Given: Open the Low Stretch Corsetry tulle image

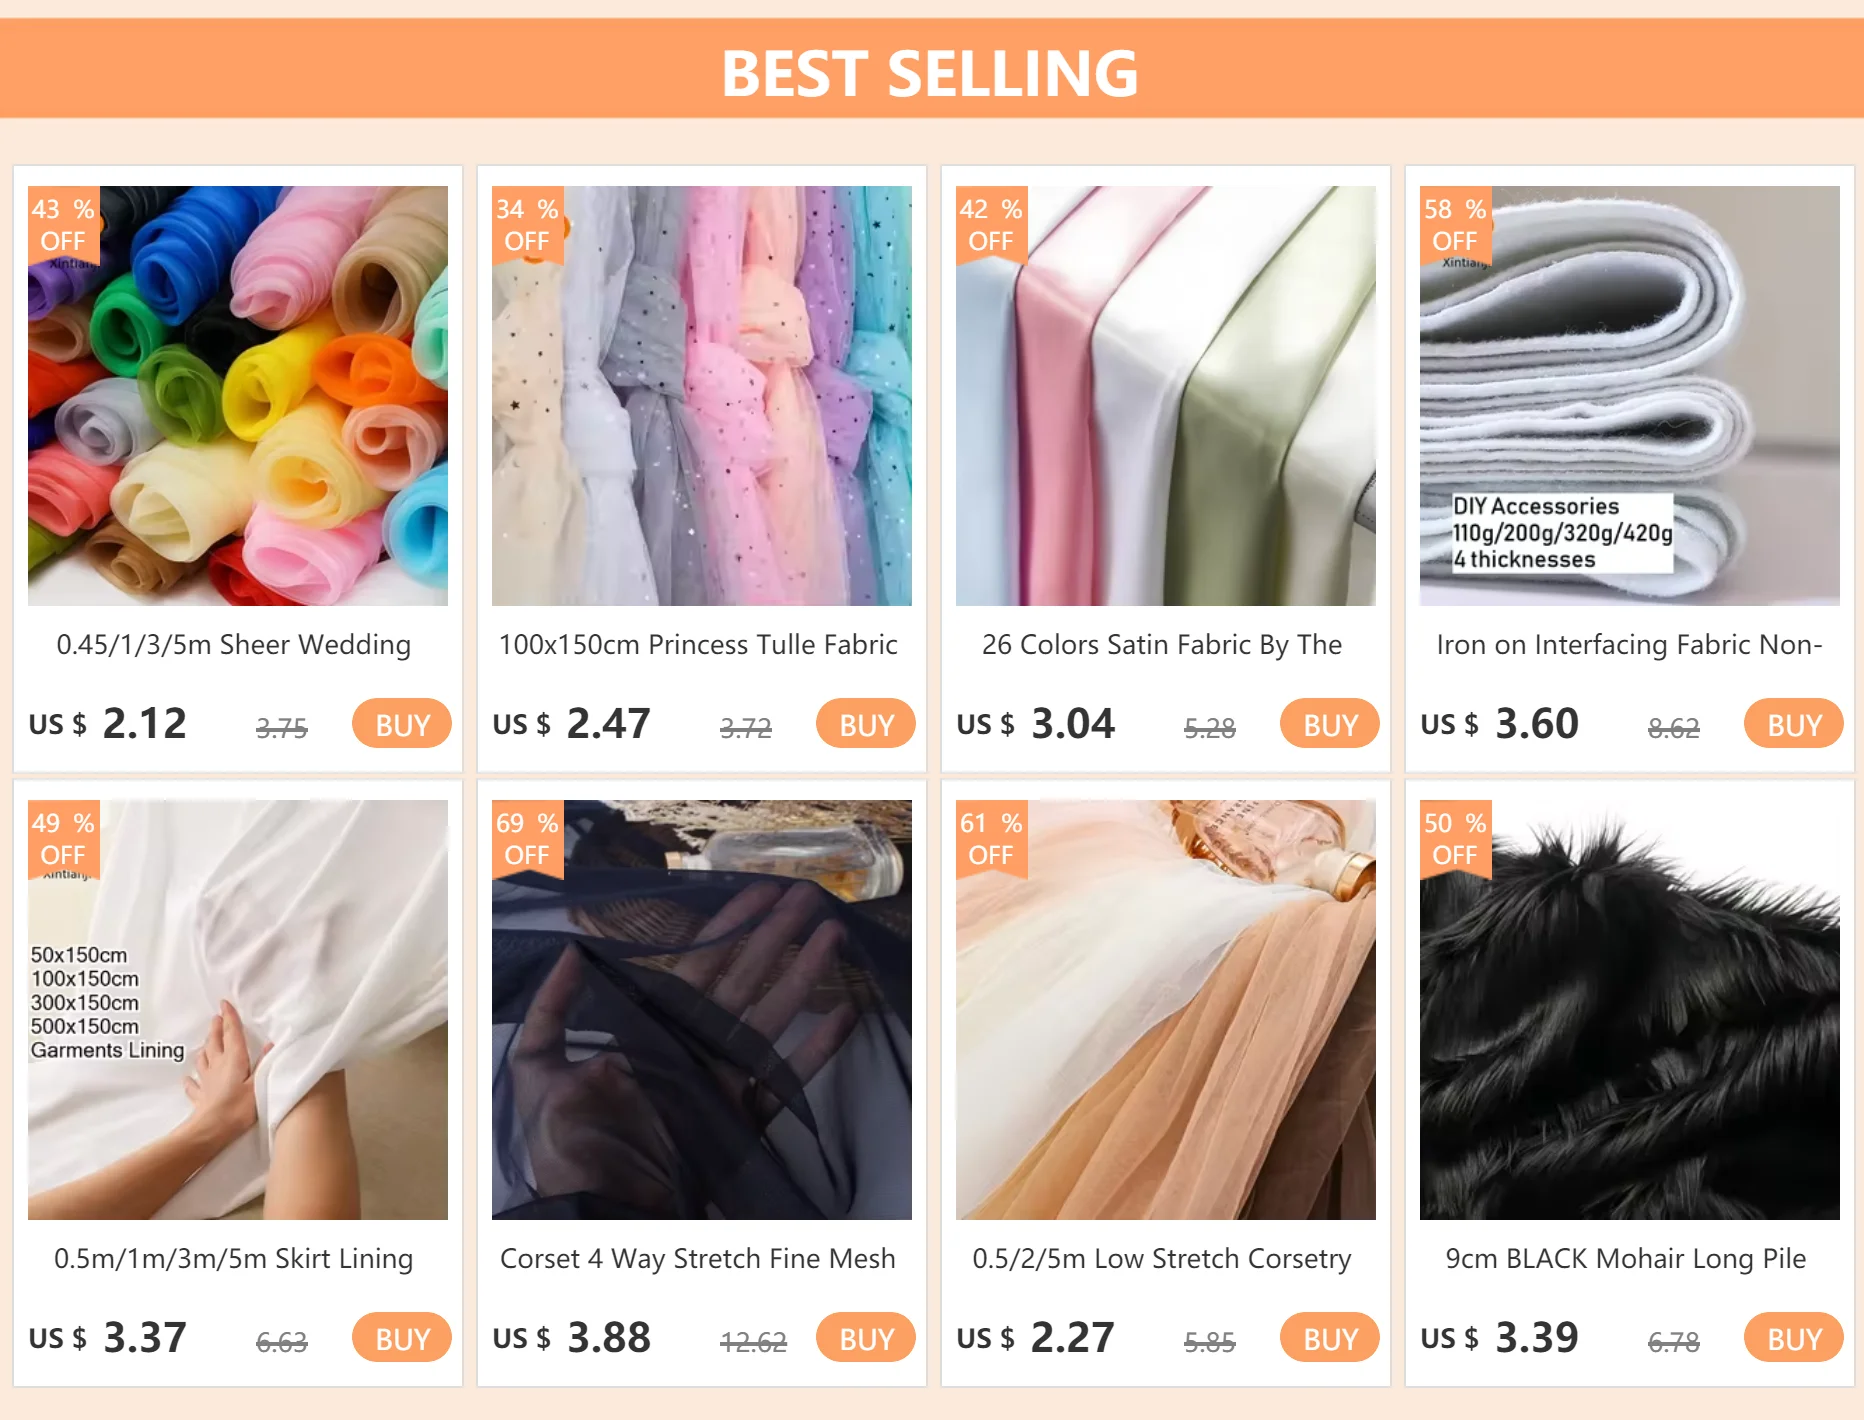Looking at the screenshot, I should (1166, 1010).
